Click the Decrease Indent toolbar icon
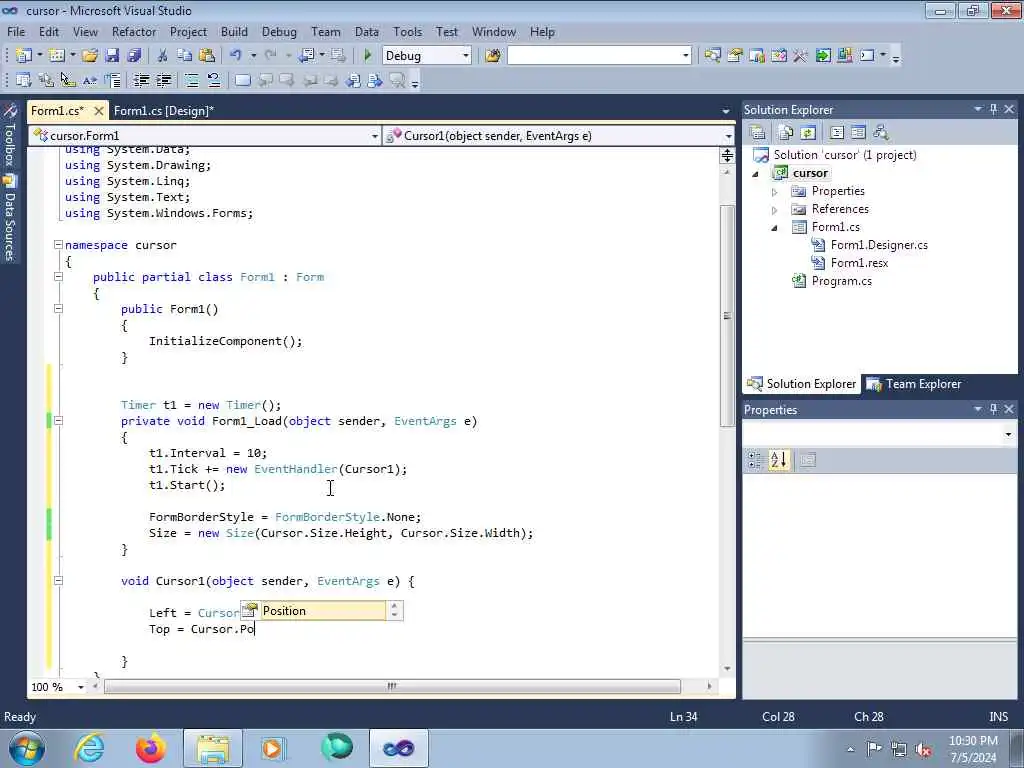 (x=141, y=80)
